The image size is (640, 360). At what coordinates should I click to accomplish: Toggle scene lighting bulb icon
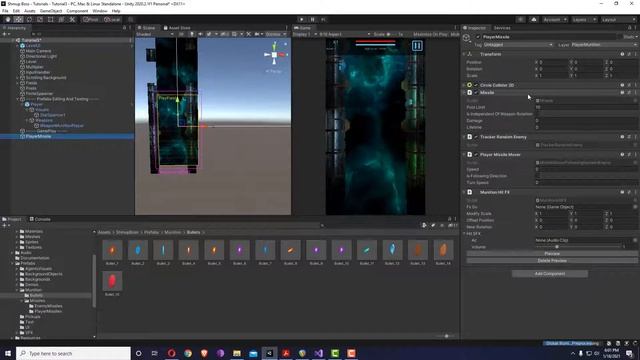[x=191, y=34]
